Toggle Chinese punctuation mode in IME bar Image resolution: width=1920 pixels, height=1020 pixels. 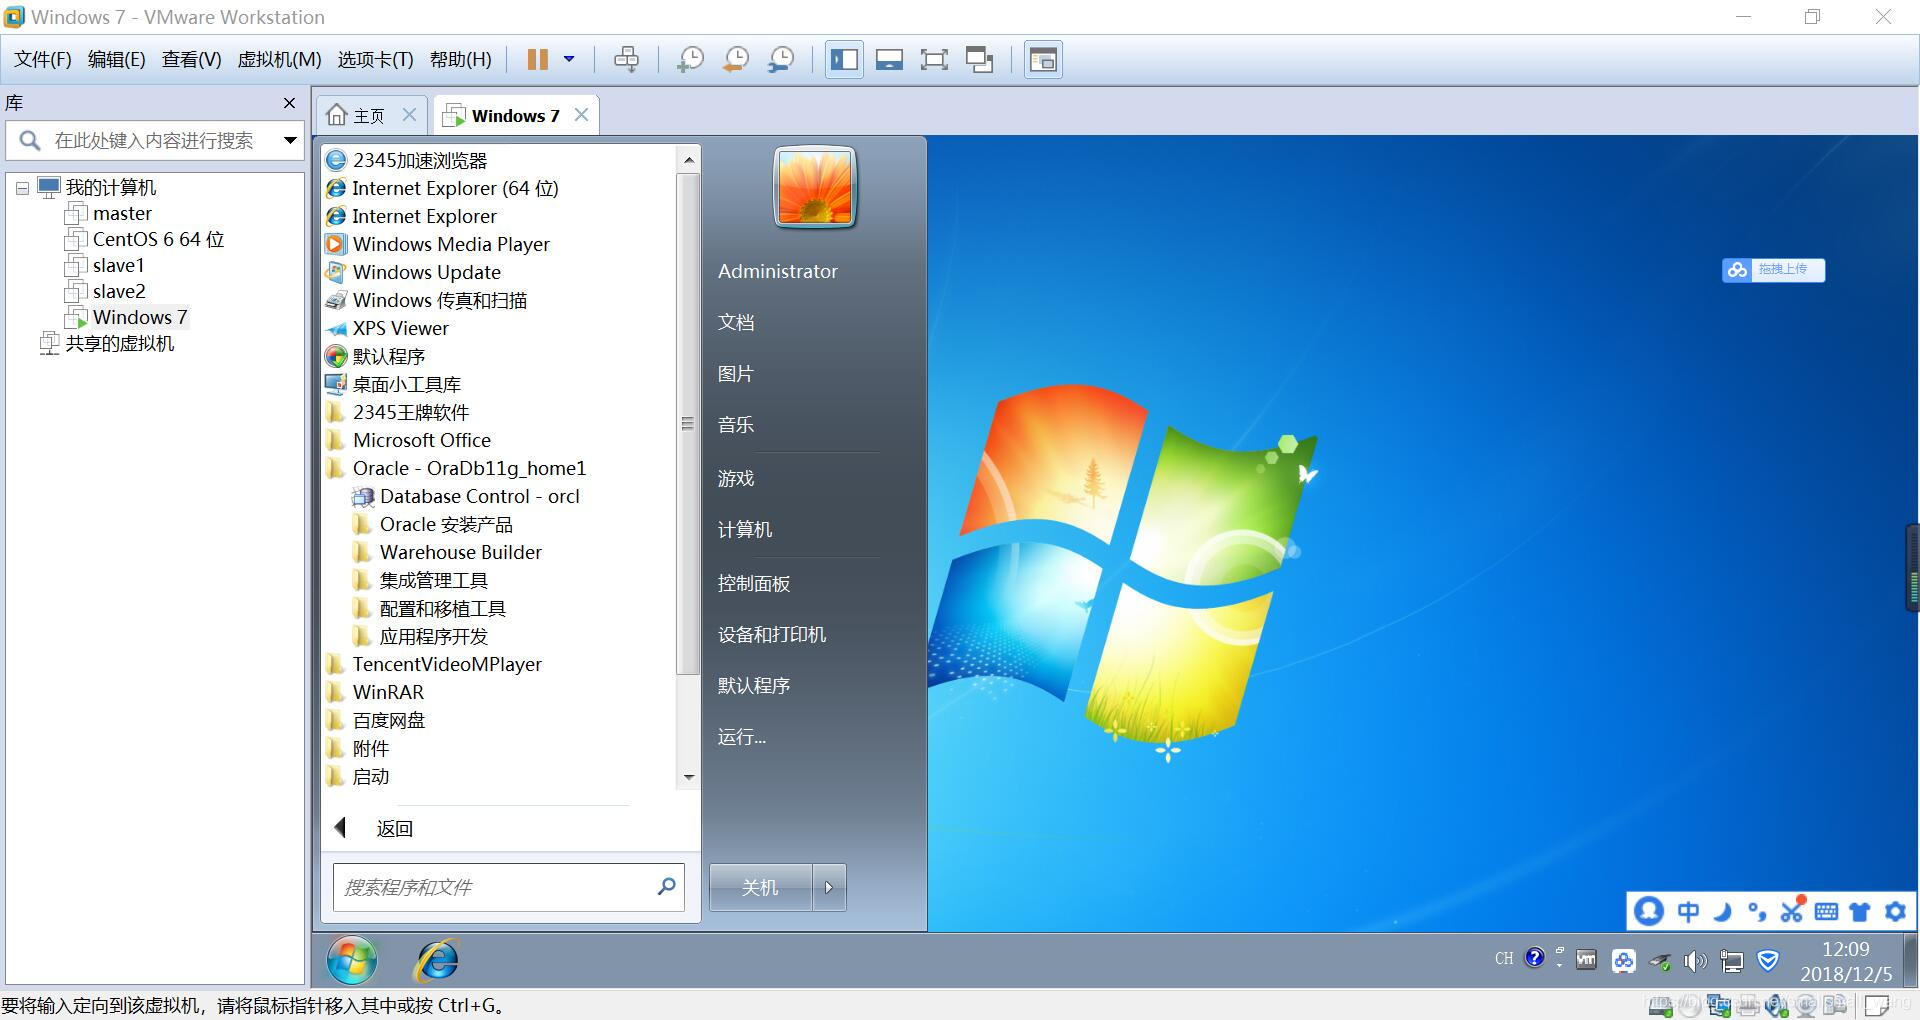1756,911
